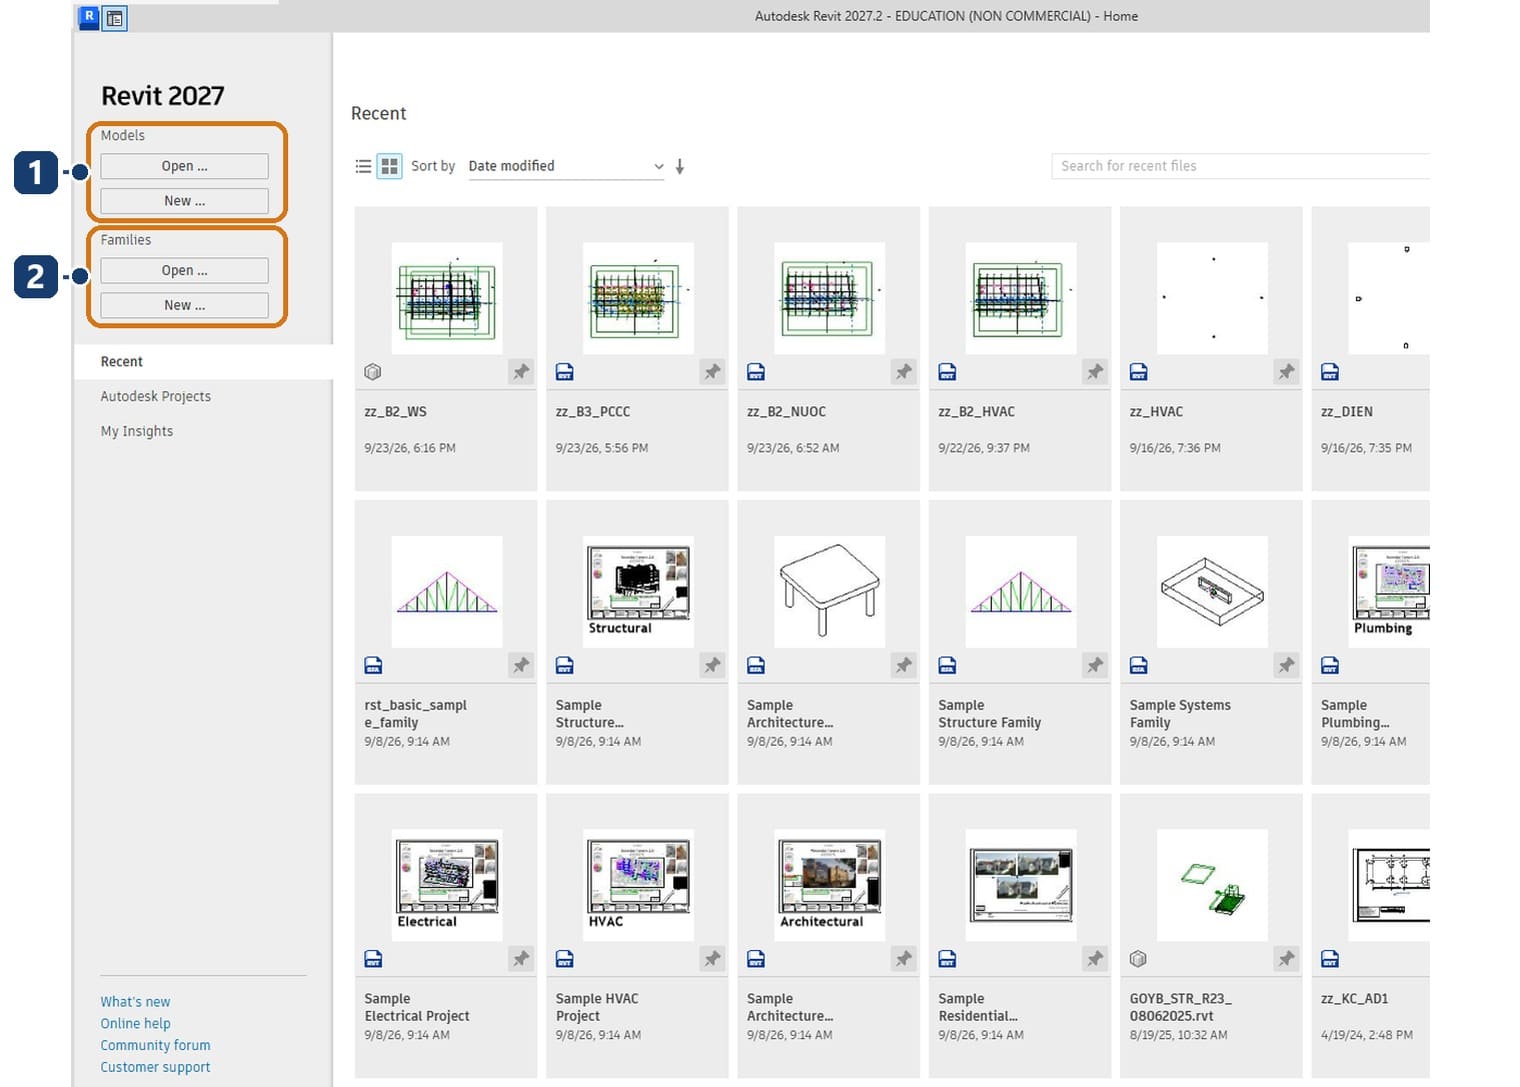Pin the zz_B2_HVAC file
Image resolution: width=1520 pixels, height=1087 pixels.
1095,372
